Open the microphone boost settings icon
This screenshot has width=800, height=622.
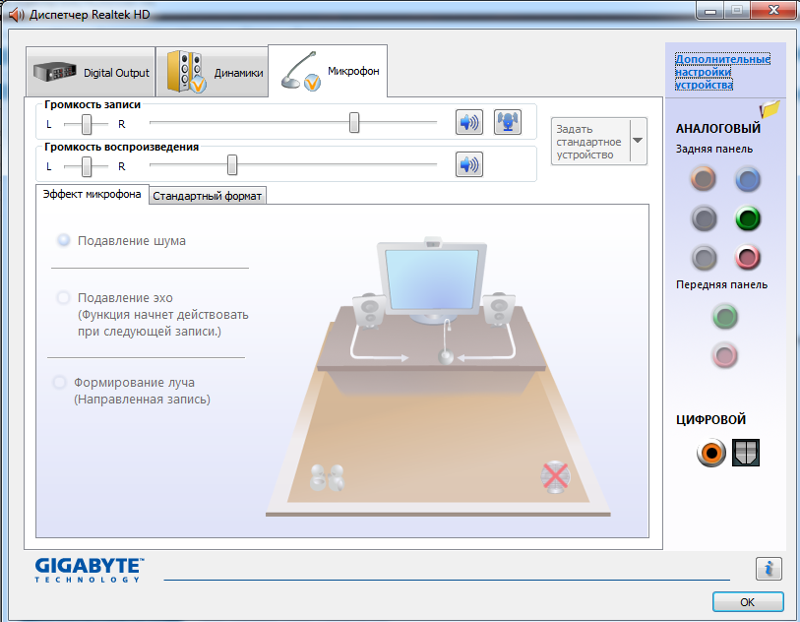508,122
